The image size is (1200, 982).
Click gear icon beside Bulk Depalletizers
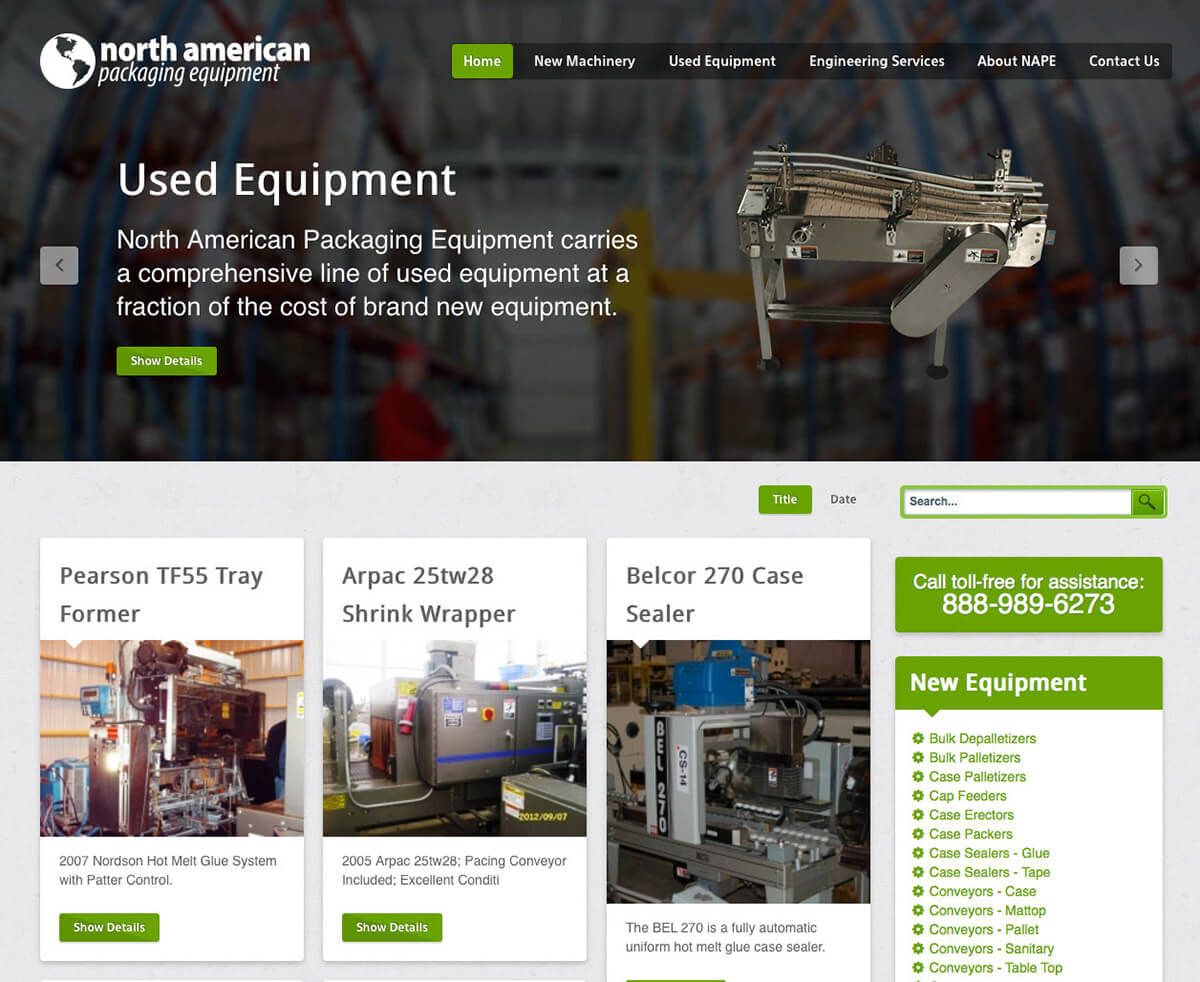tap(918, 738)
